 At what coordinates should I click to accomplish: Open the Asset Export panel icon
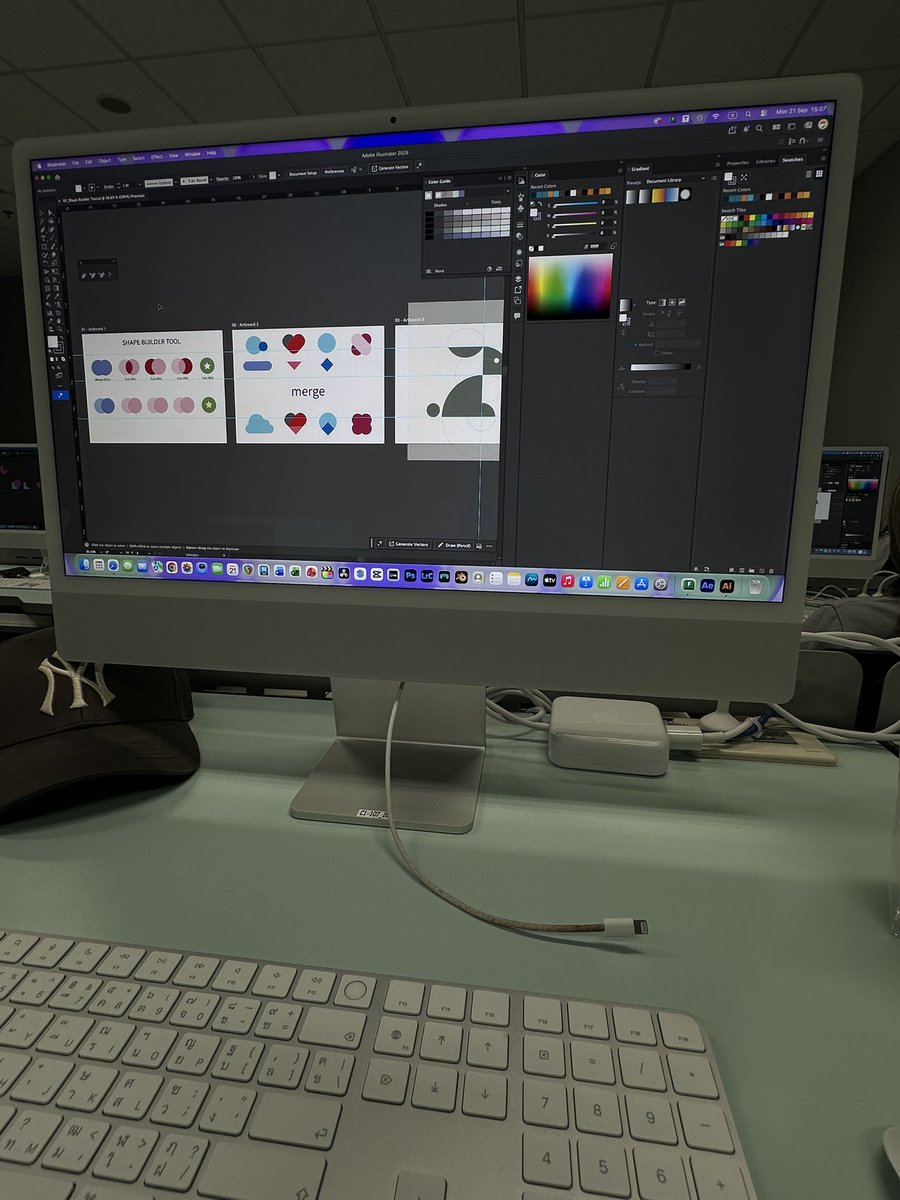coord(518,290)
